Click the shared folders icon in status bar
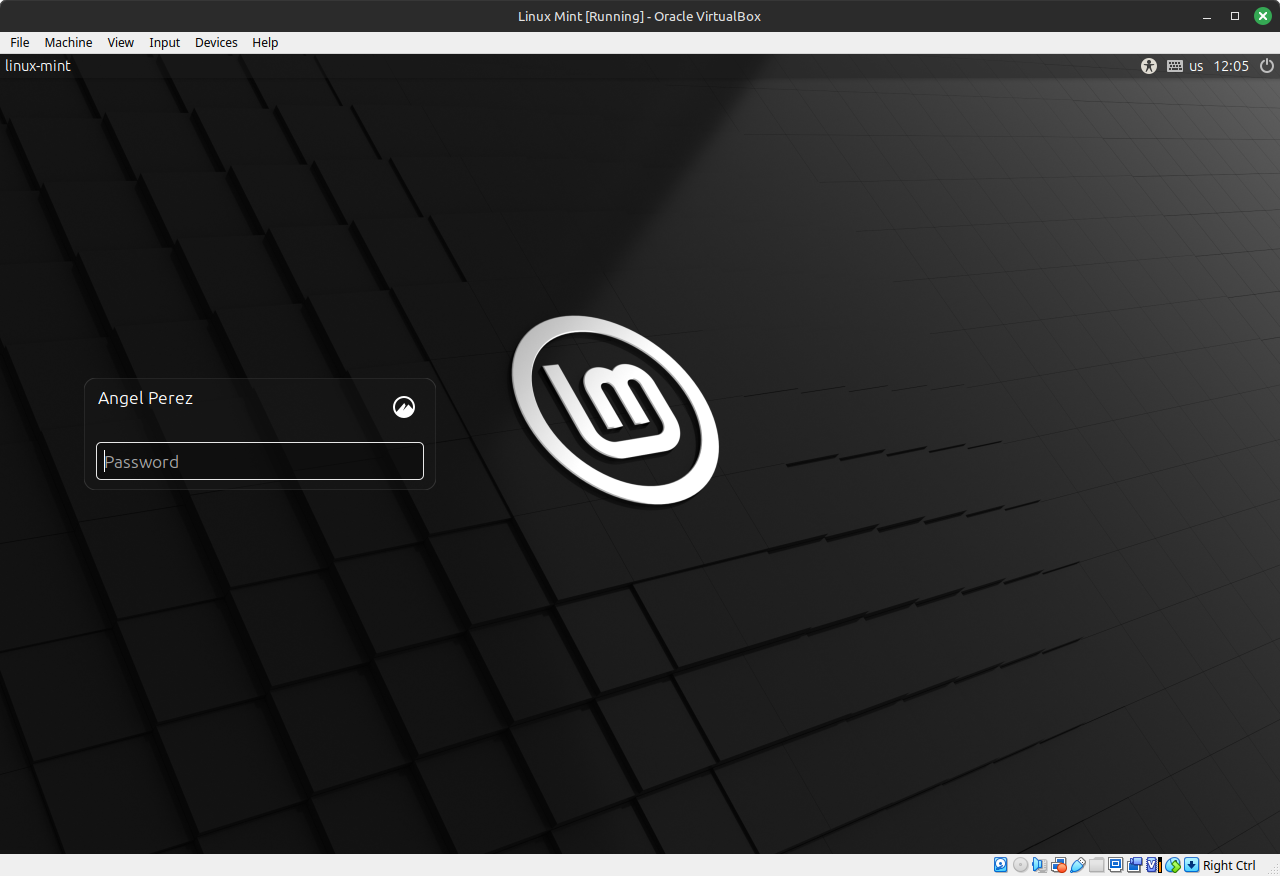 [x=1097, y=865]
